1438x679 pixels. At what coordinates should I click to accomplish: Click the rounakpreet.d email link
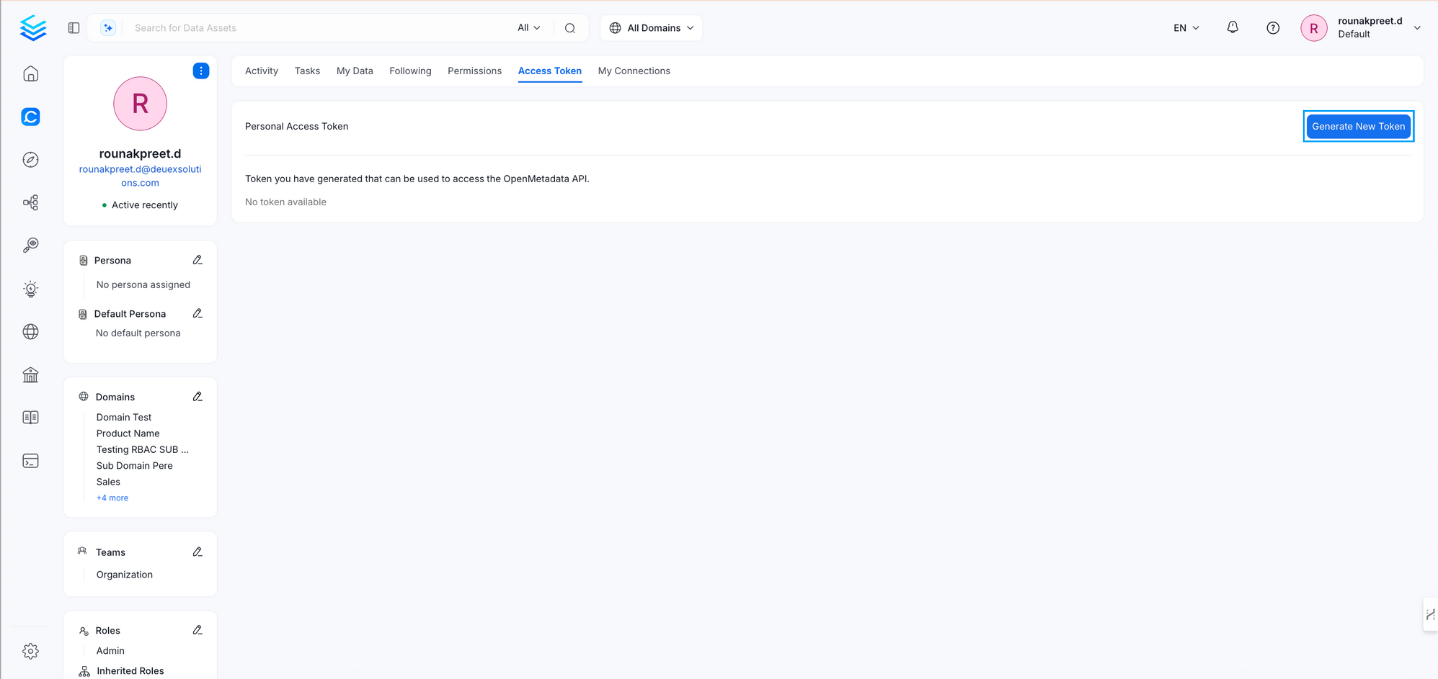pyautogui.click(x=140, y=176)
